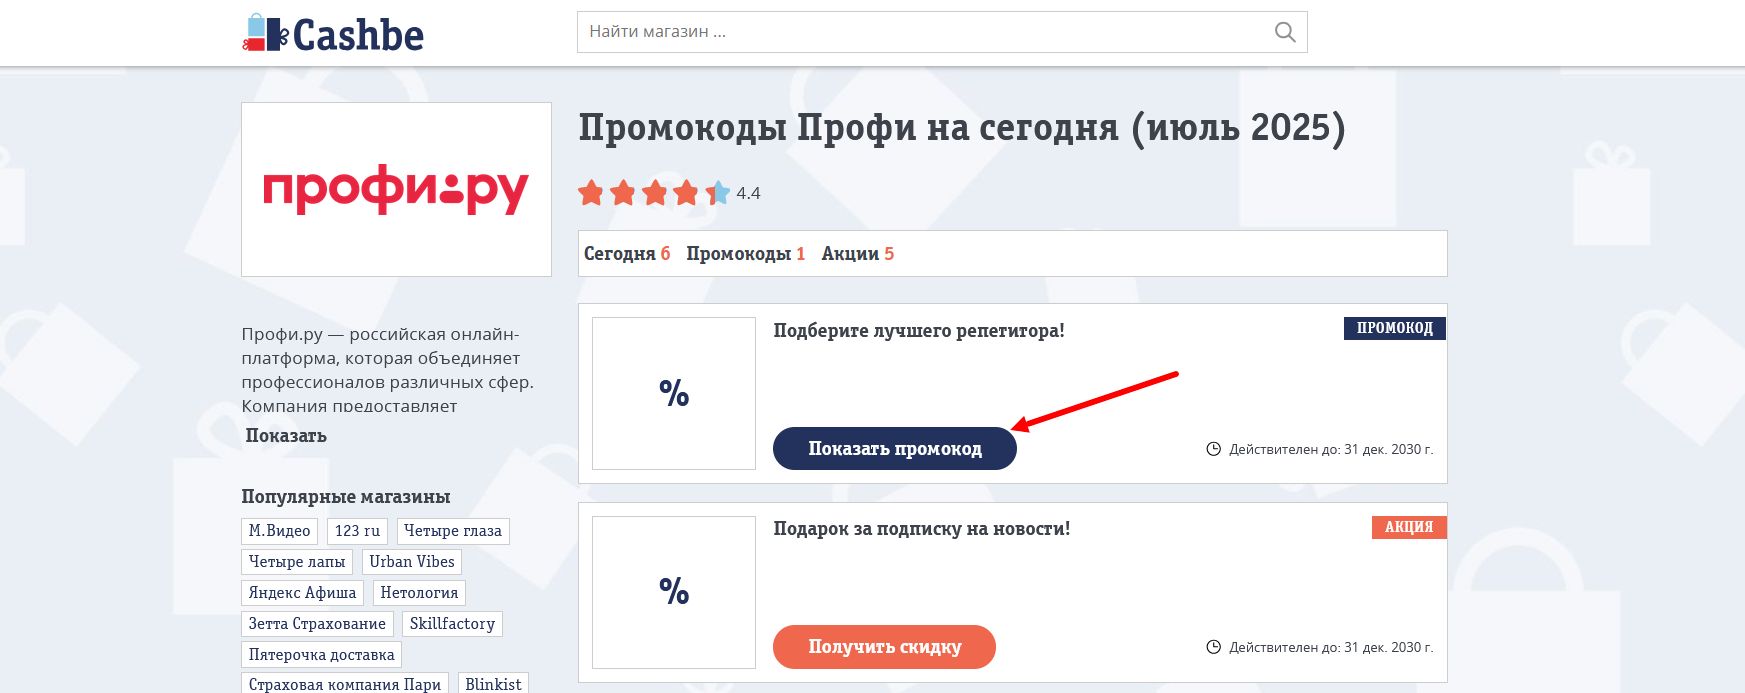Open the 'Страховая компания Пари' store tag
This screenshot has width=1745, height=693.
(x=345, y=684)
